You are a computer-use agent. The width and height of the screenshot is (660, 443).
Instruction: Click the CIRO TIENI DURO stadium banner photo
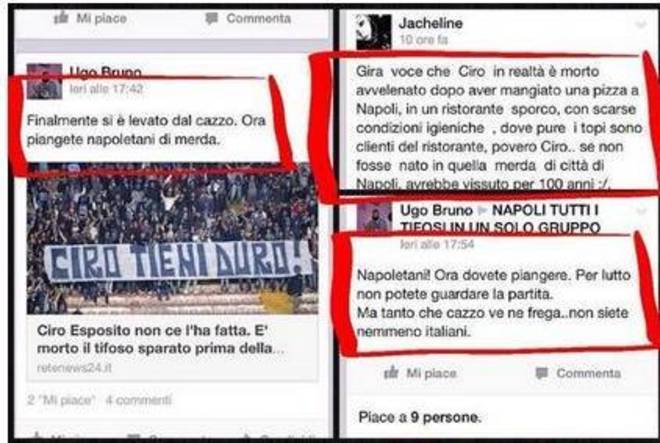point(173,238)
